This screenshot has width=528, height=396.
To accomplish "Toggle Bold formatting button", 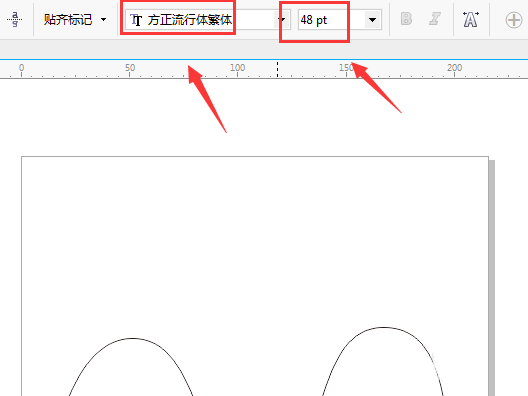I will [406, 19].
